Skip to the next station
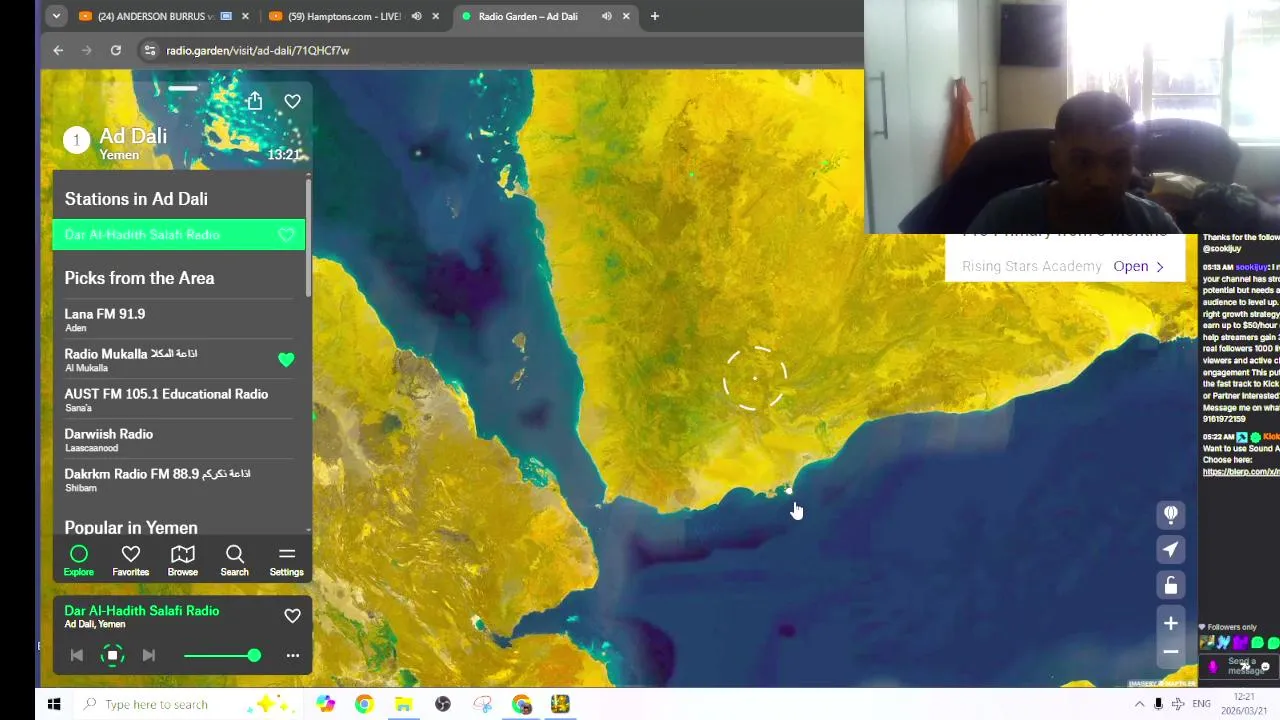Viewport: 1280px width, 720px height. point(149,656)
